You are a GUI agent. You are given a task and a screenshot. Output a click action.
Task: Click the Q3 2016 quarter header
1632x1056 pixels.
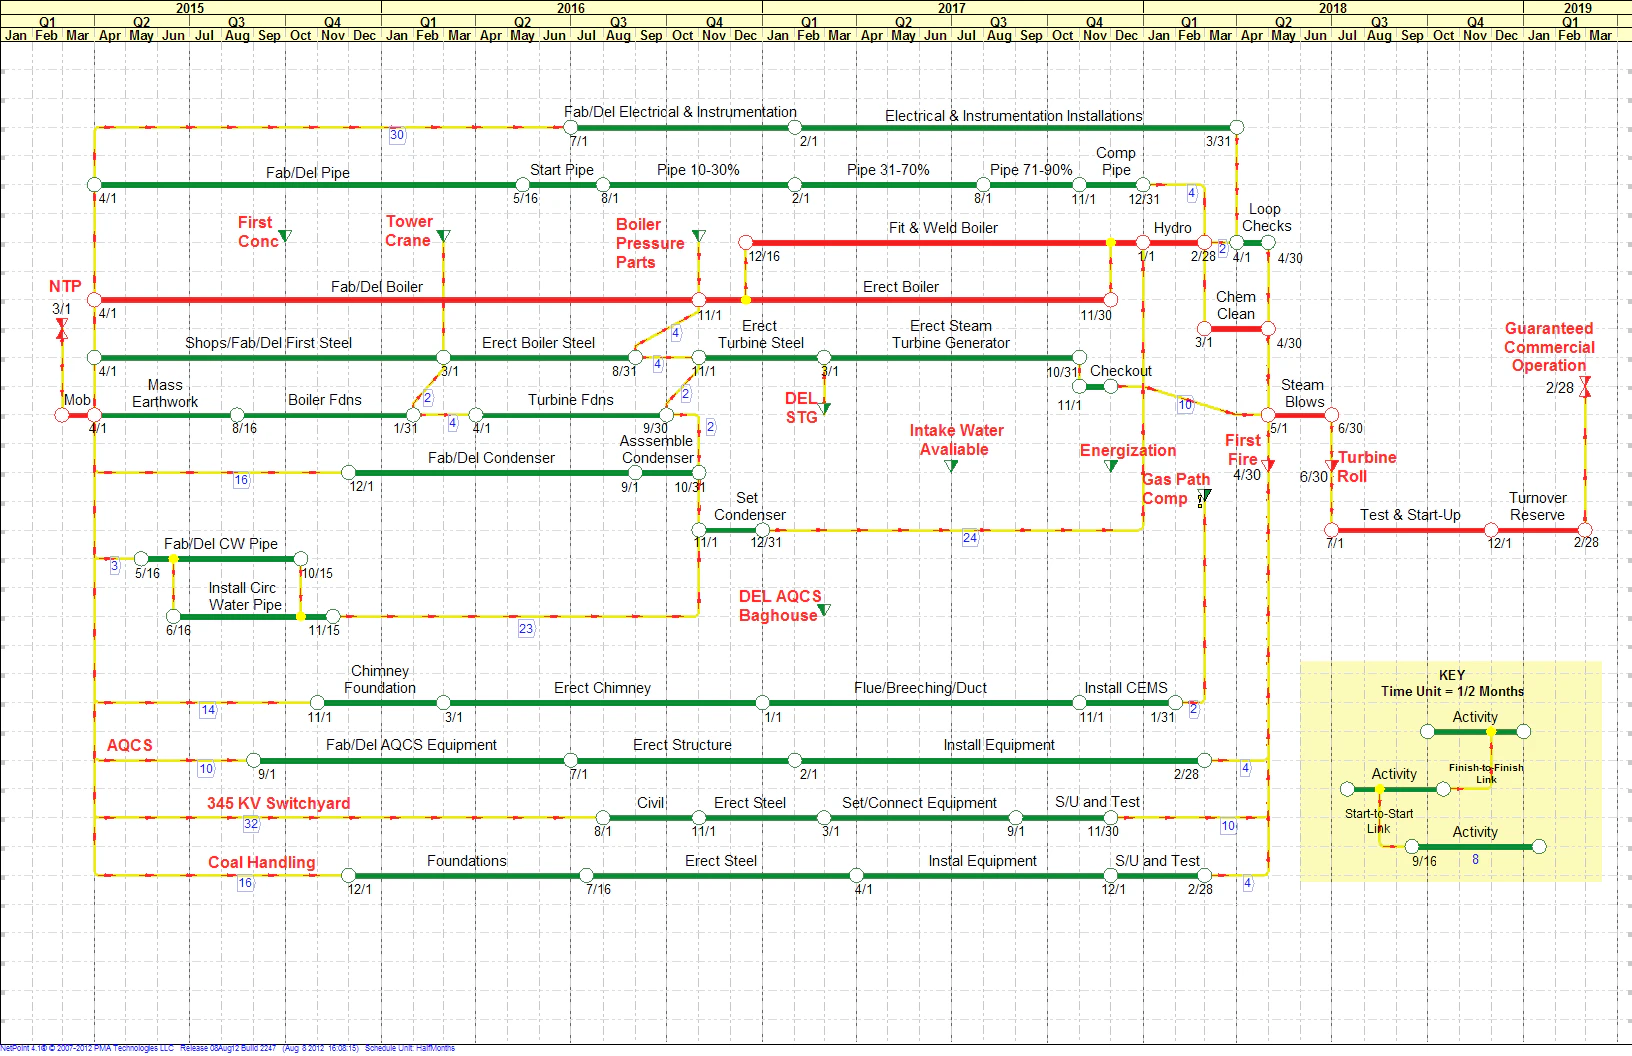coord(617,20)
